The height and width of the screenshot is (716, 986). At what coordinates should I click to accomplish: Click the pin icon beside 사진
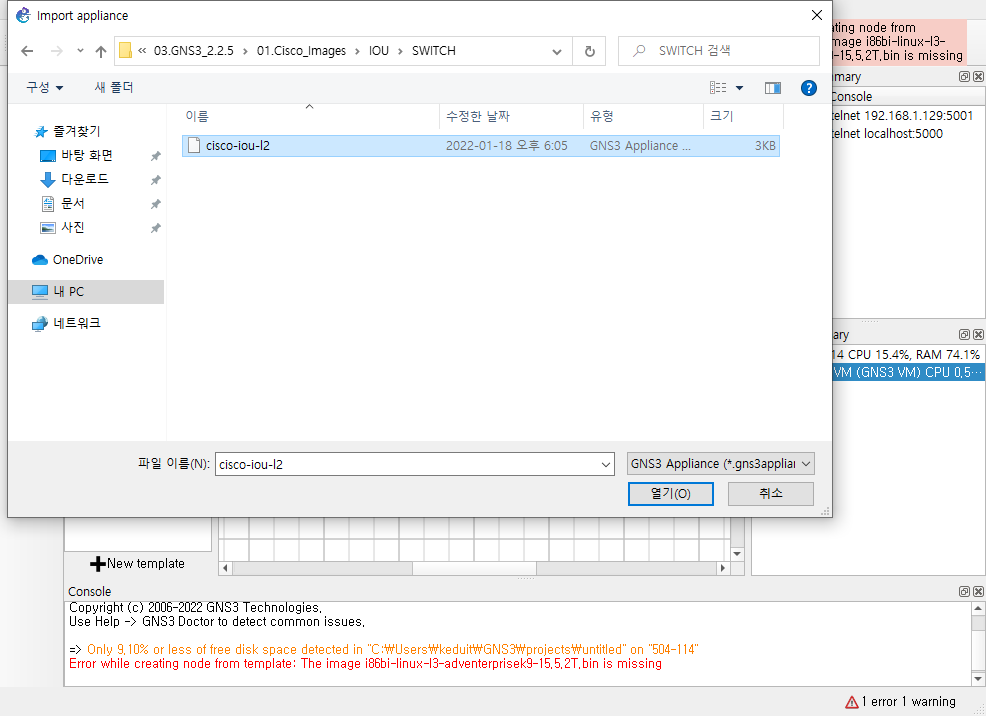tap(155, 228)
